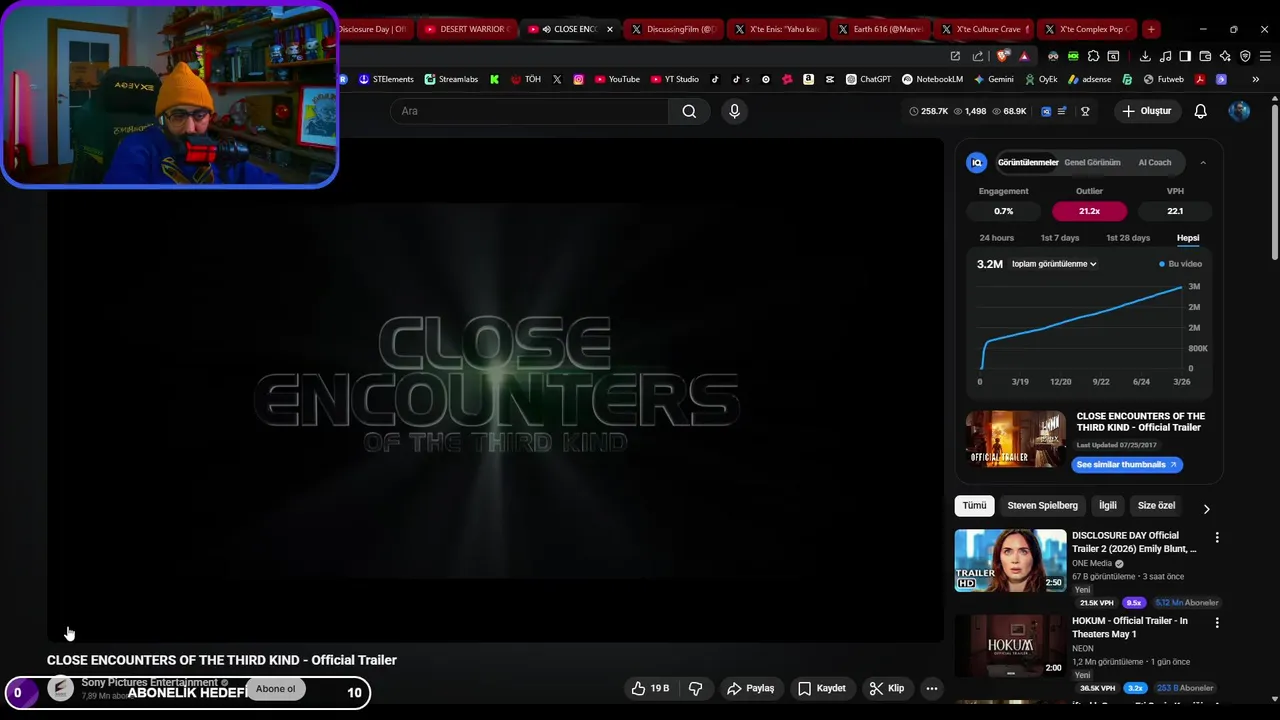
Task: Open the Instagram bookmark icon
Action: [578, 79]
